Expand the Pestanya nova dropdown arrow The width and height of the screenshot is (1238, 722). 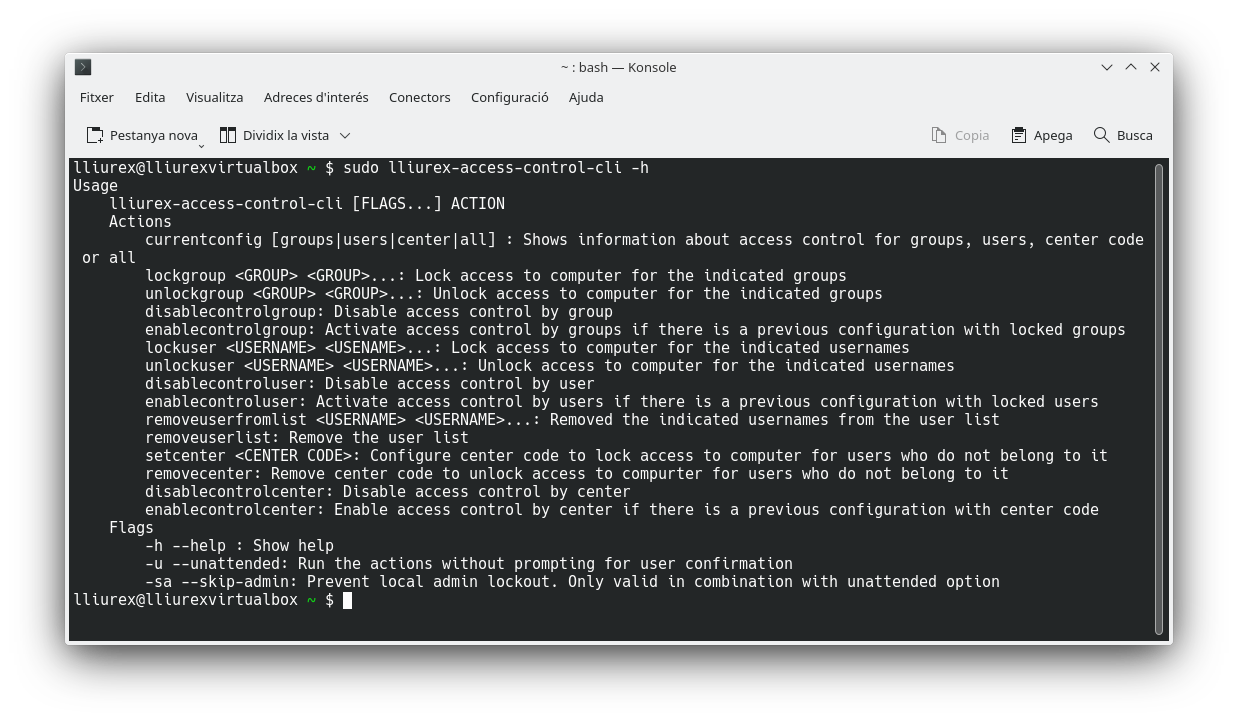coord(201,144)
